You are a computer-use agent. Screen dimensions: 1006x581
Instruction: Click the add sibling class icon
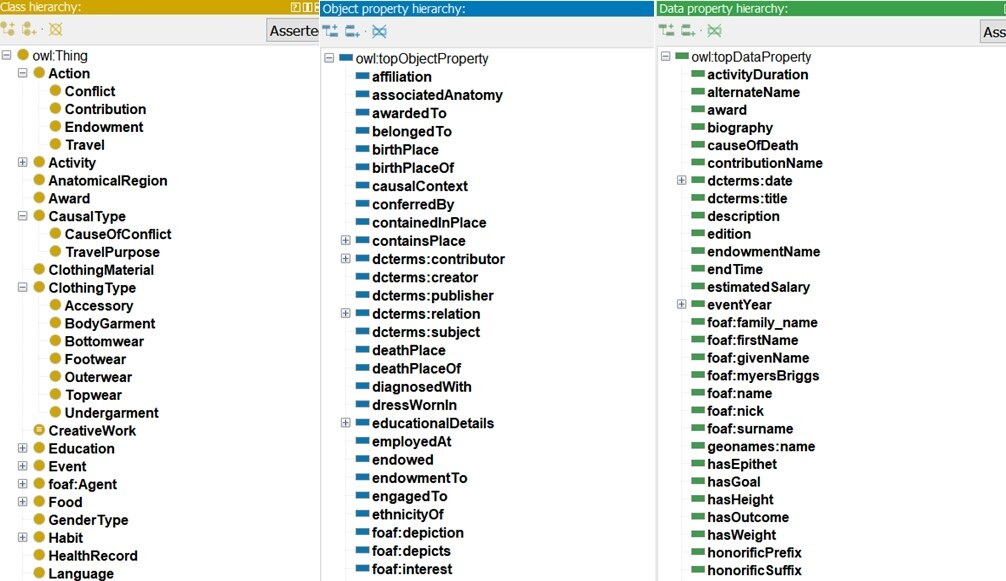tap(31, 30)
